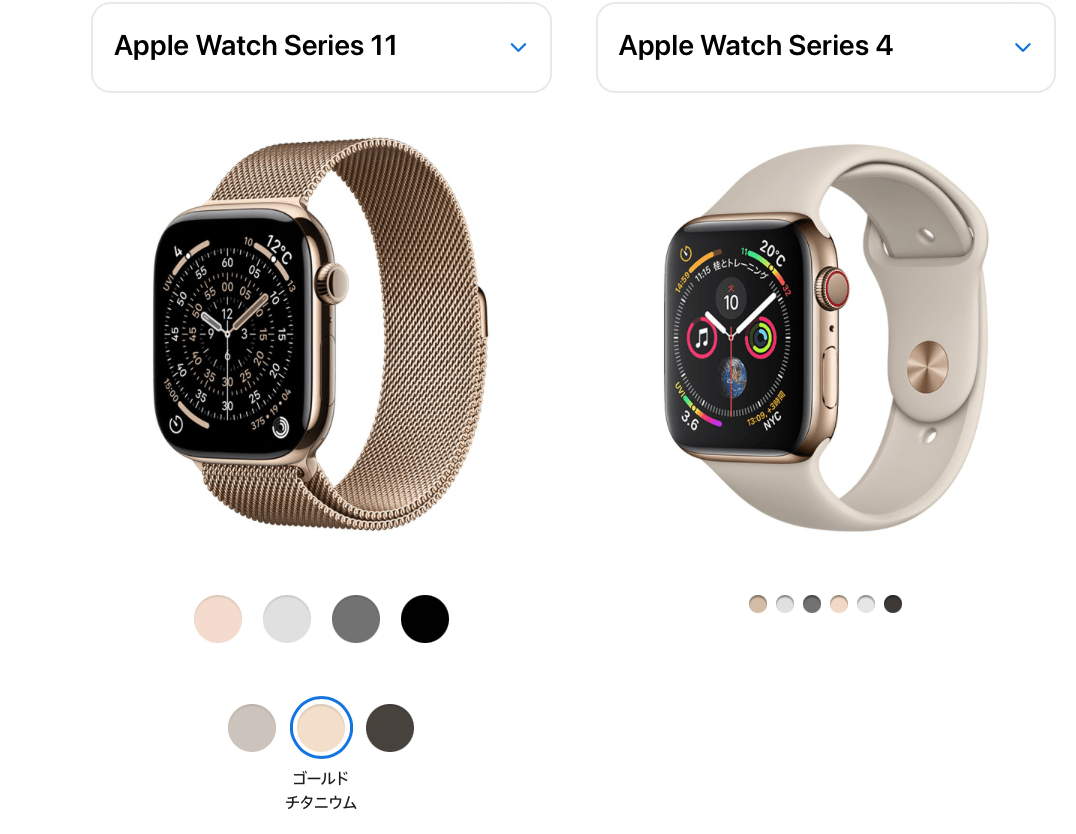This screenshot has width=1076, height=834.
Task: Choose the natural titanium beige-gray swatch
Action: (x=252, y=728)
